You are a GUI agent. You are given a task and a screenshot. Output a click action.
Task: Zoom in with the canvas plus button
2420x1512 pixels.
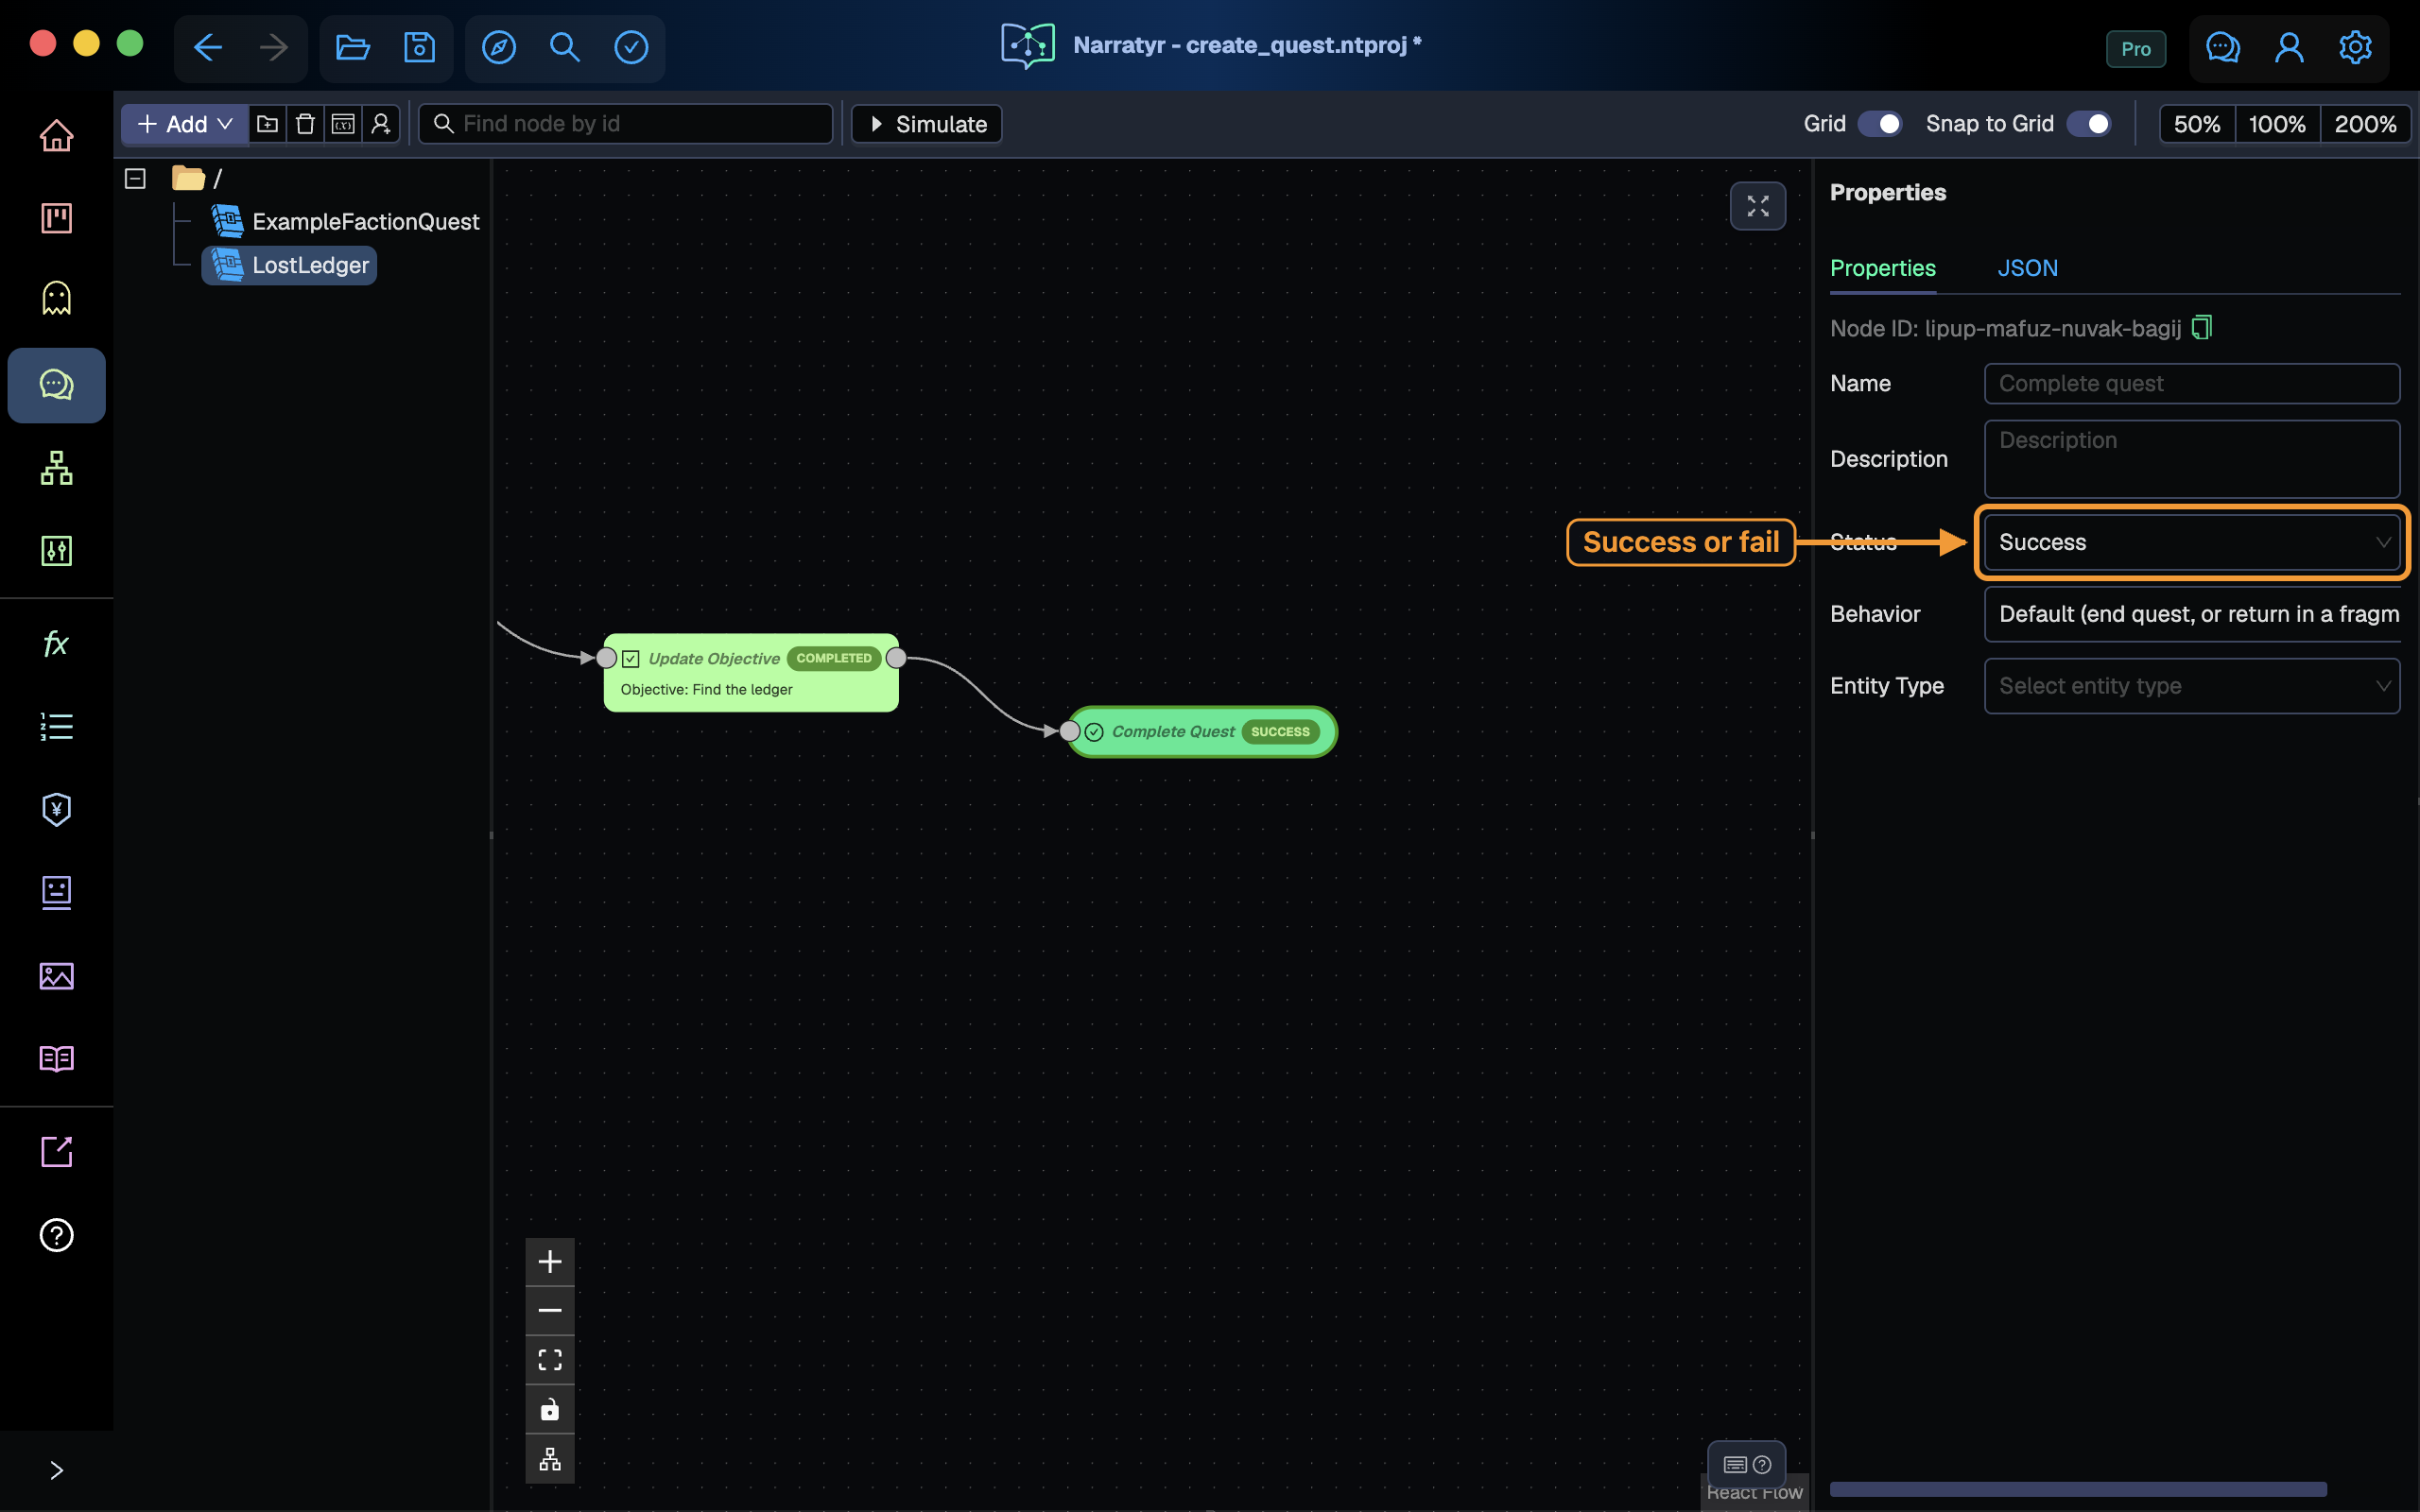pyautogui.click(x=550, y=1261)
